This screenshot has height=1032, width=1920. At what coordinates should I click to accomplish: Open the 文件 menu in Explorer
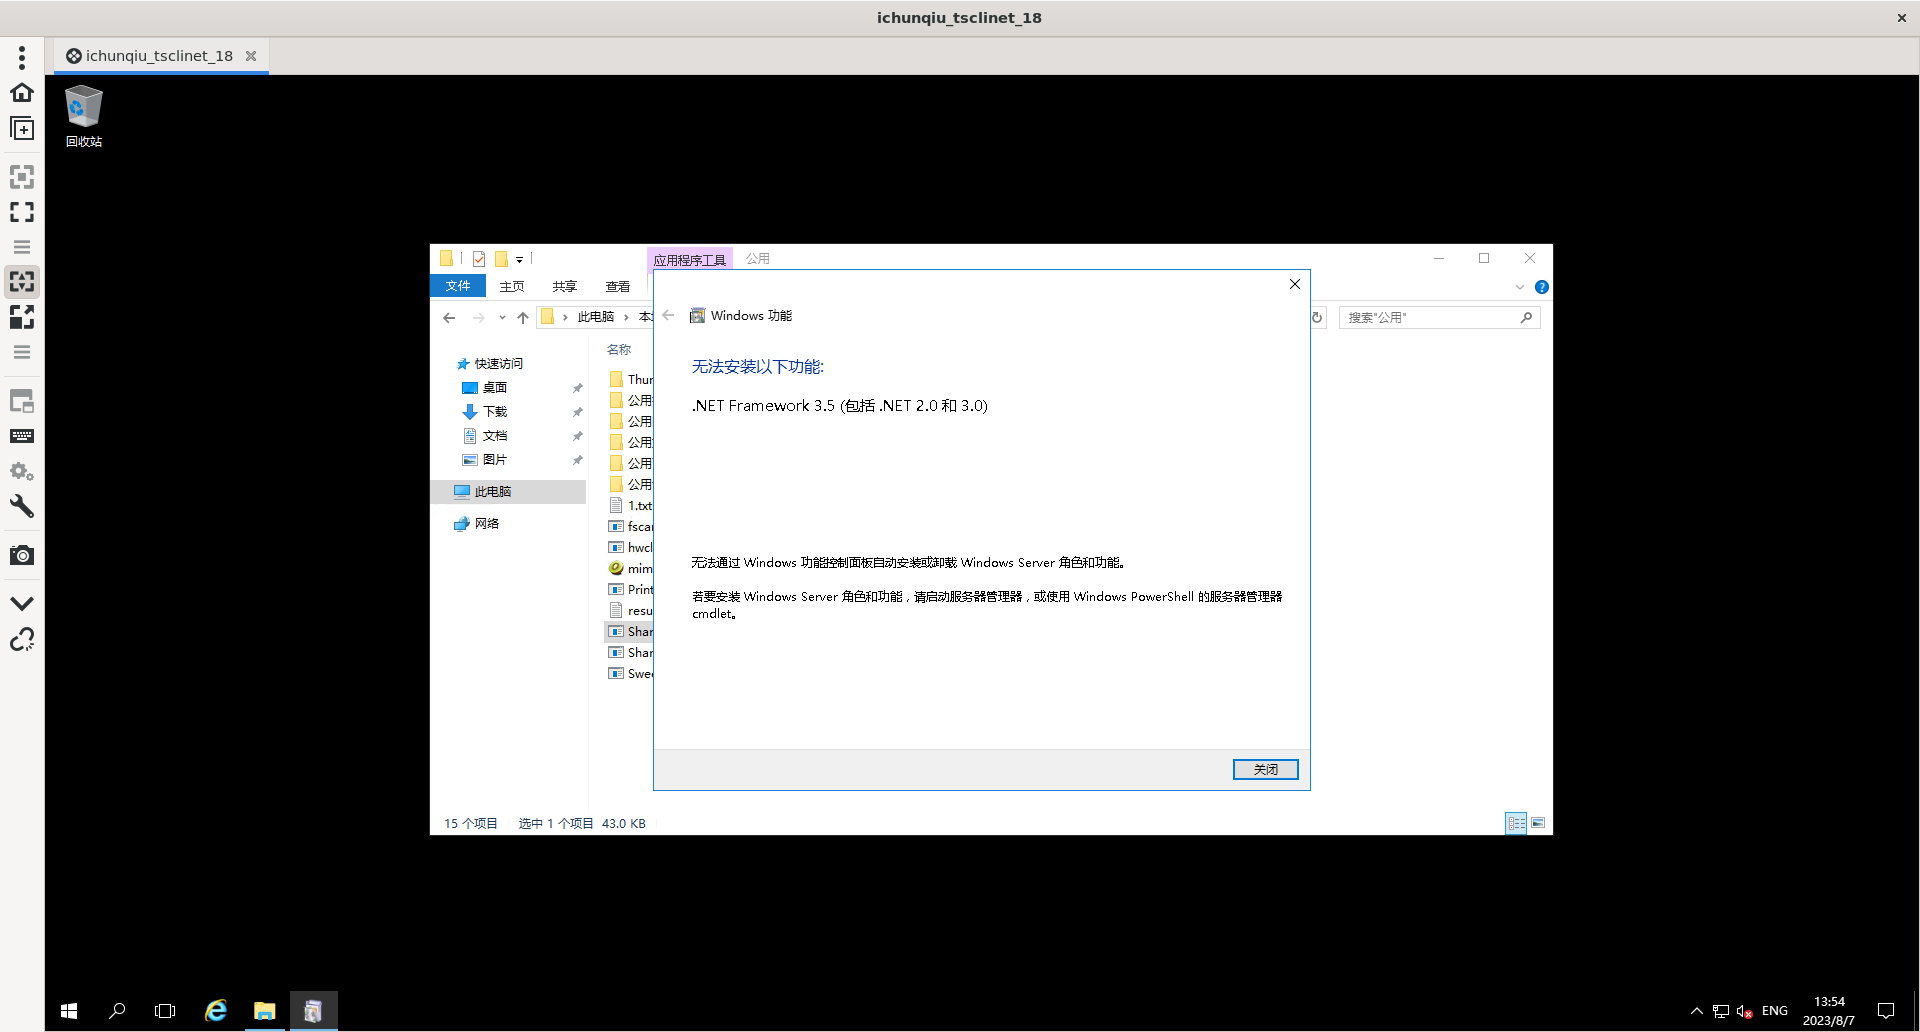[x=458, y=286]
